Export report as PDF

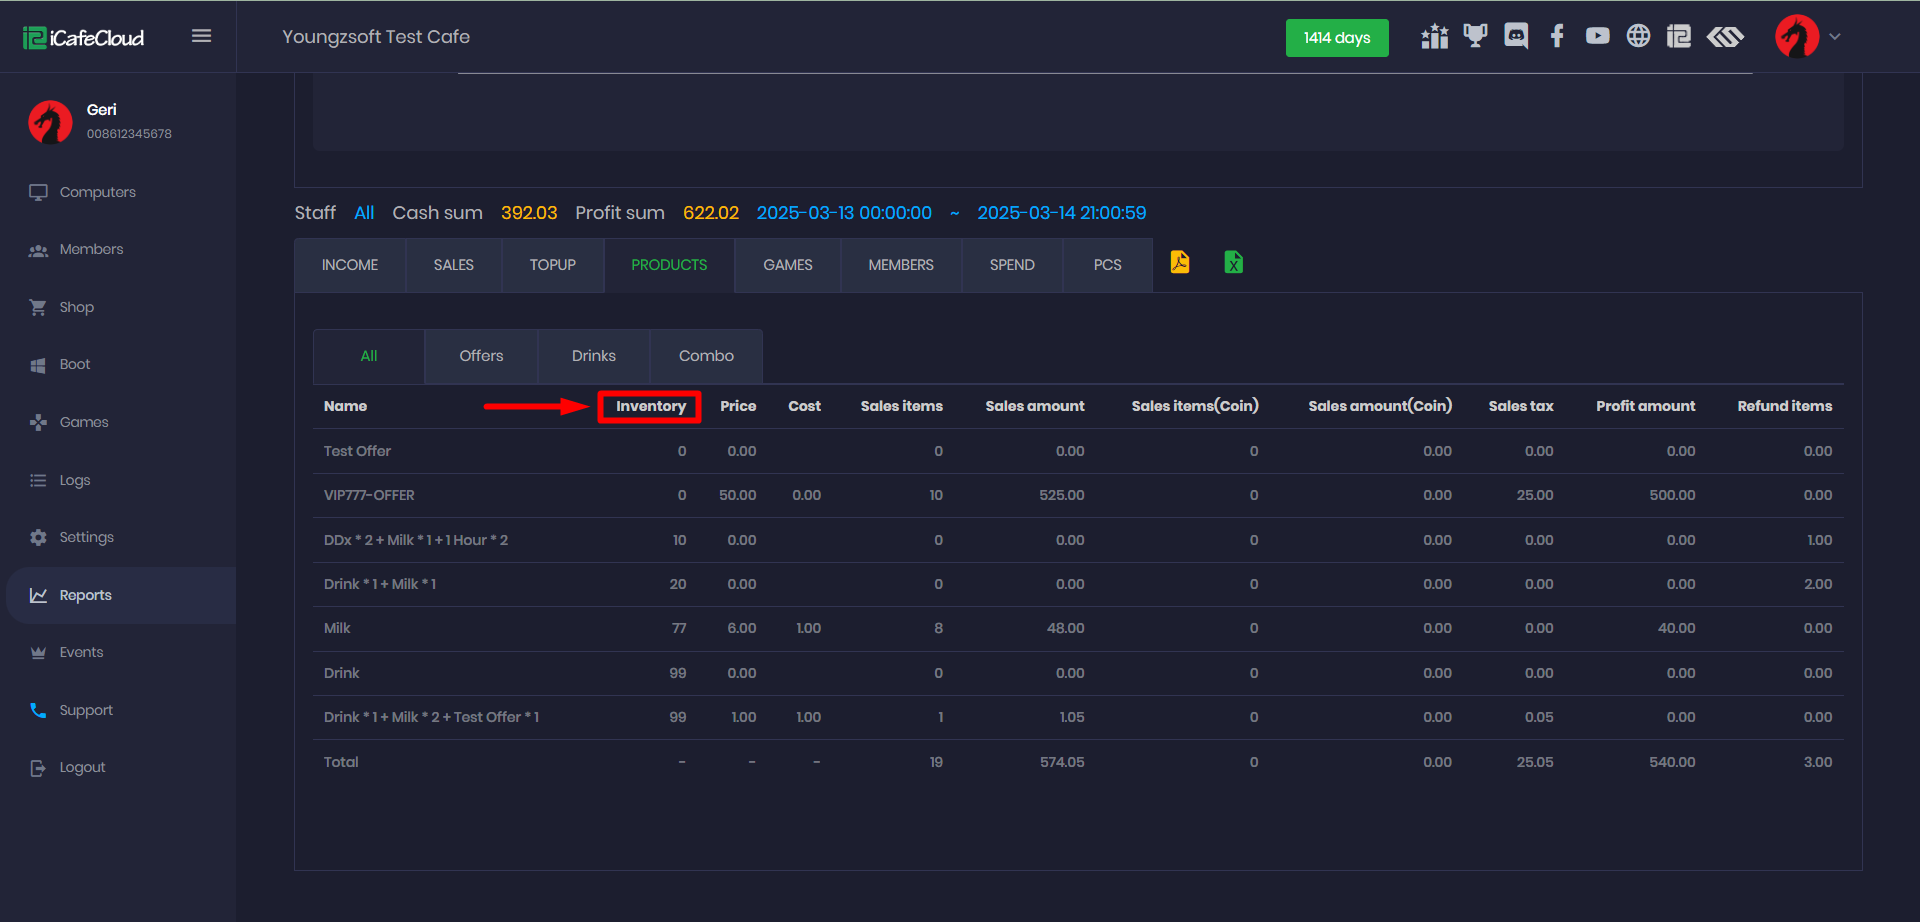click(1180, 262)
